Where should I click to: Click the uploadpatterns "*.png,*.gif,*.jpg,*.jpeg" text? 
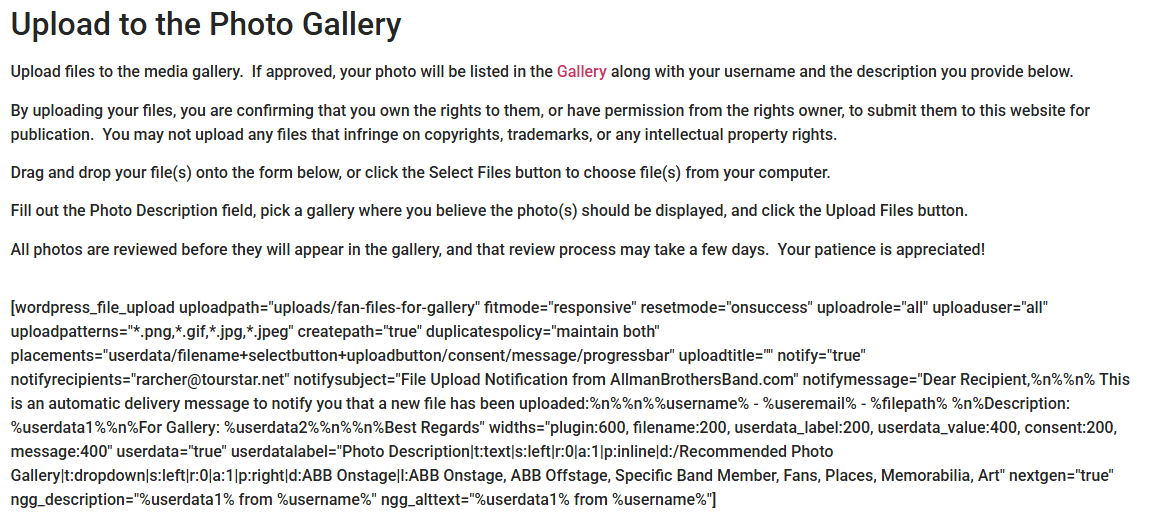pos(212,330)
